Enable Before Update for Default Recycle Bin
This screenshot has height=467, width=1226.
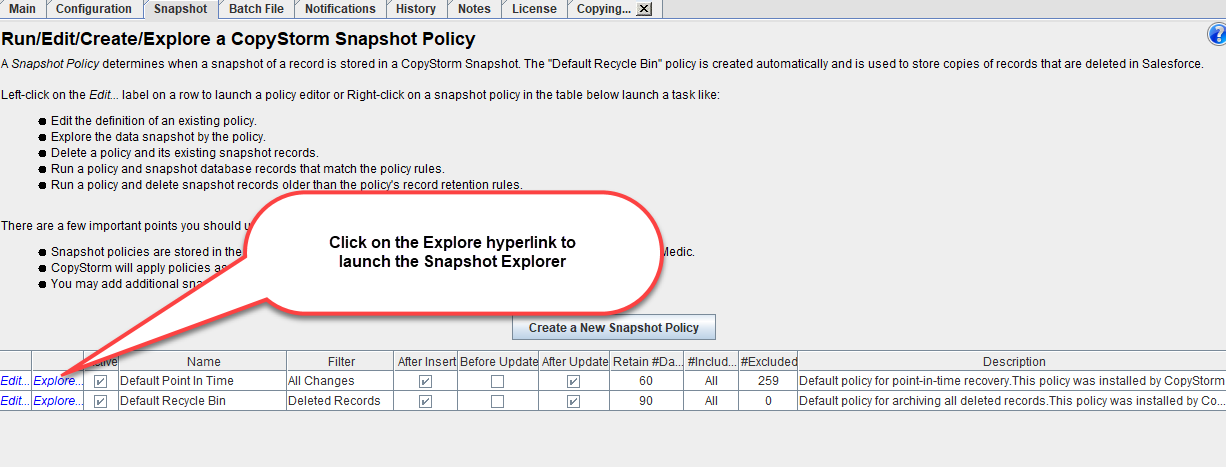tap(497, 401)
